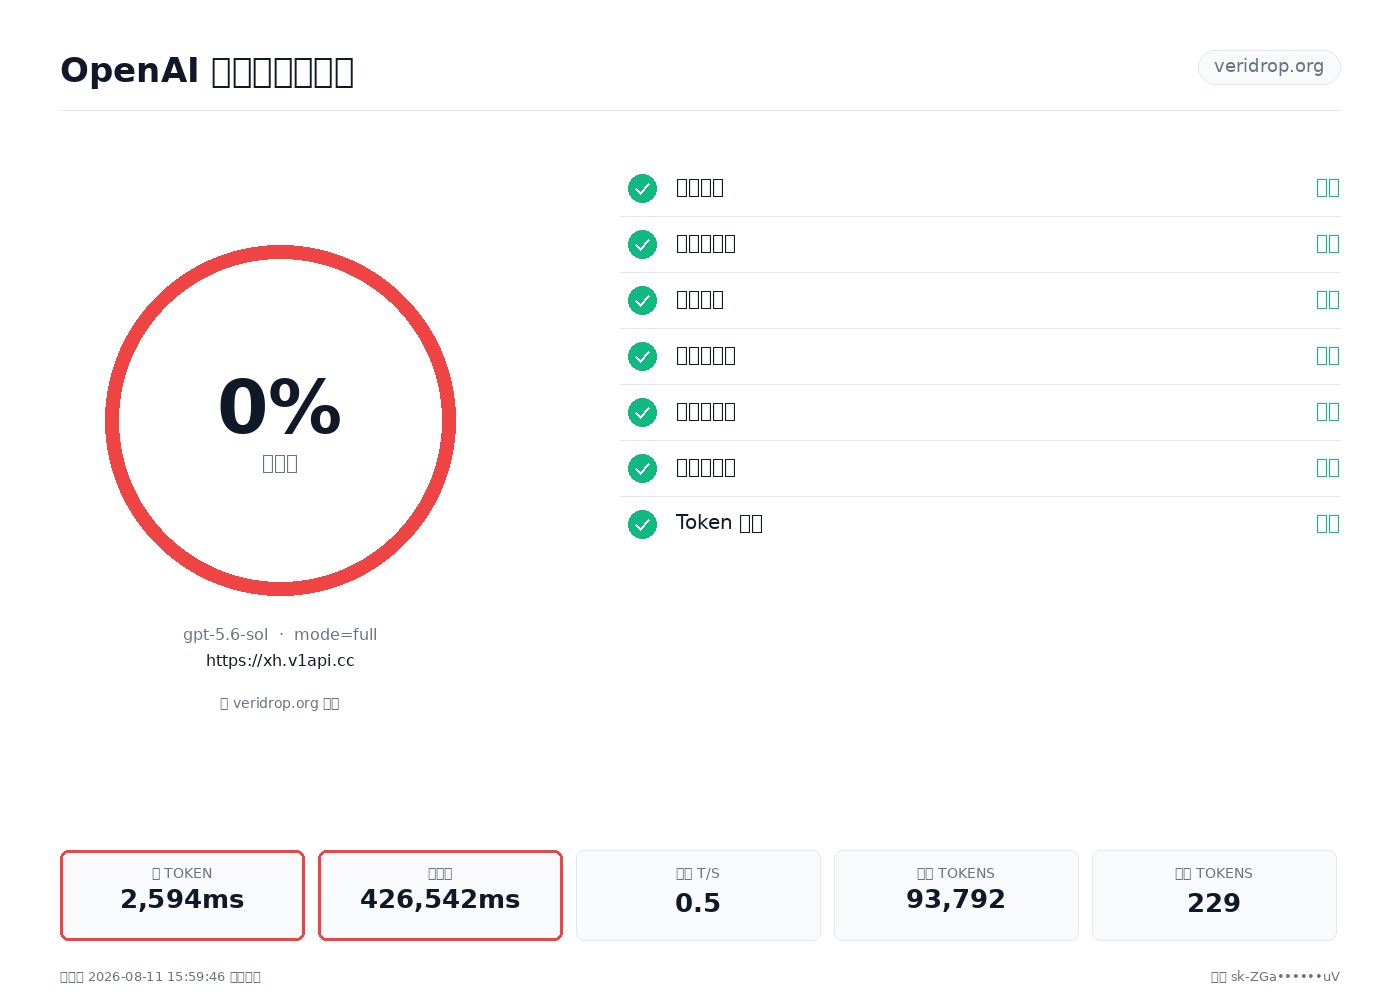This screenshot has width=1400, height=1000.
Task: Click the topmost green check icon in list
Action: point(642,188)
